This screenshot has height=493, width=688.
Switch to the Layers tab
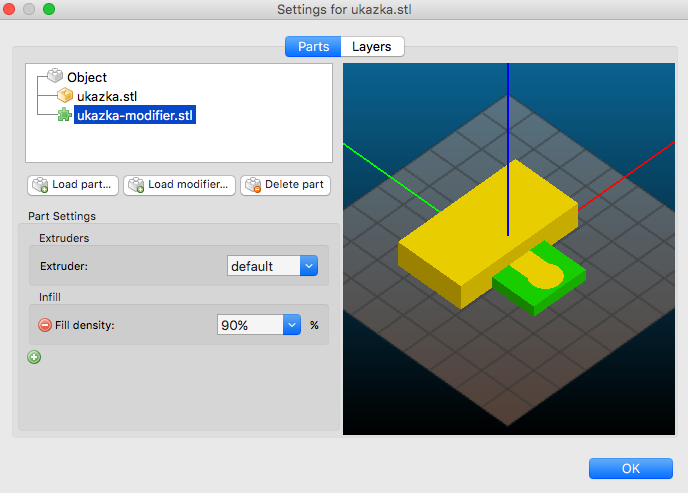pos(372,47)
